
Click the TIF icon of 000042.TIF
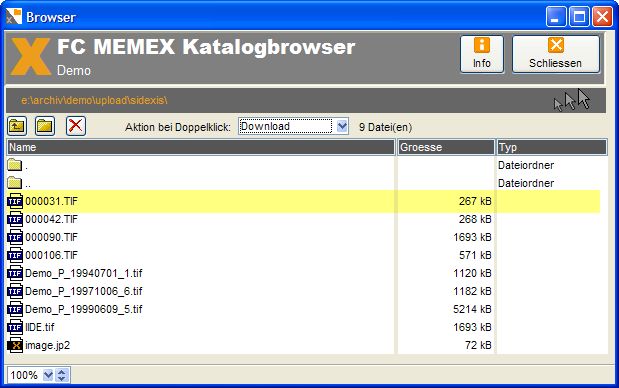tap(15, 219)
